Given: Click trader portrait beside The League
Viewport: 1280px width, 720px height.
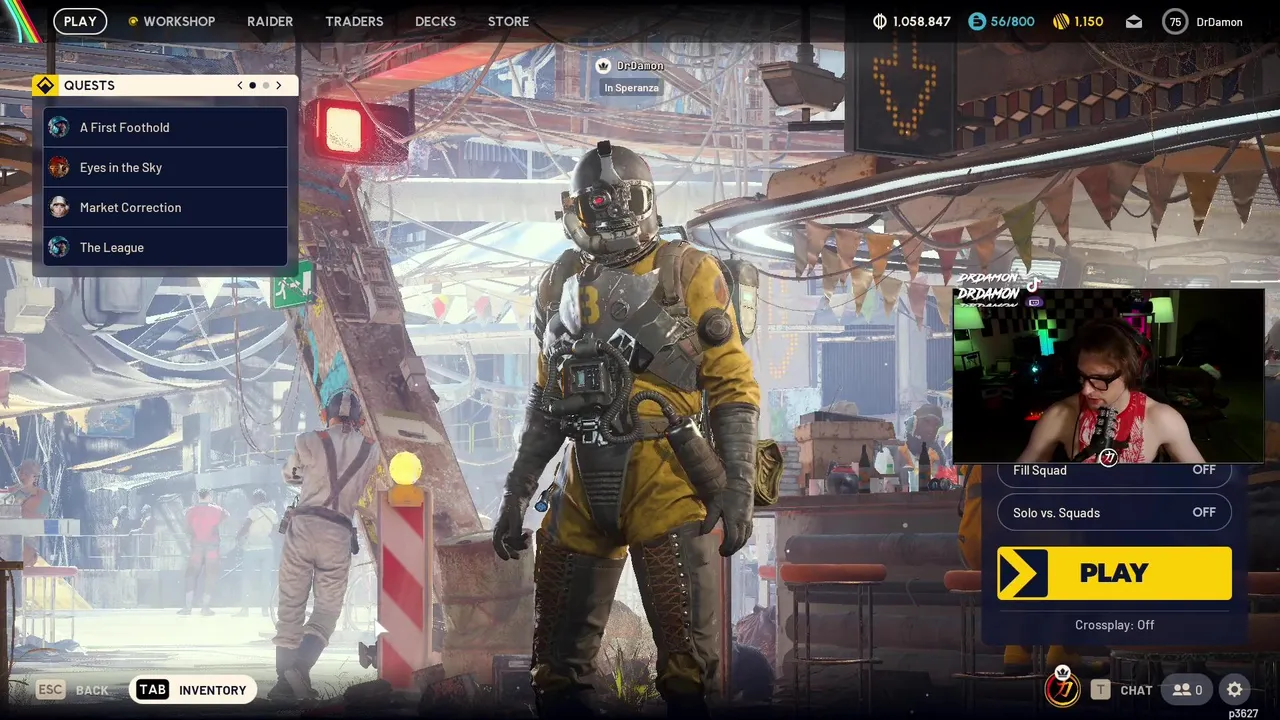Looking at the screenshot, I should point(59,247).
